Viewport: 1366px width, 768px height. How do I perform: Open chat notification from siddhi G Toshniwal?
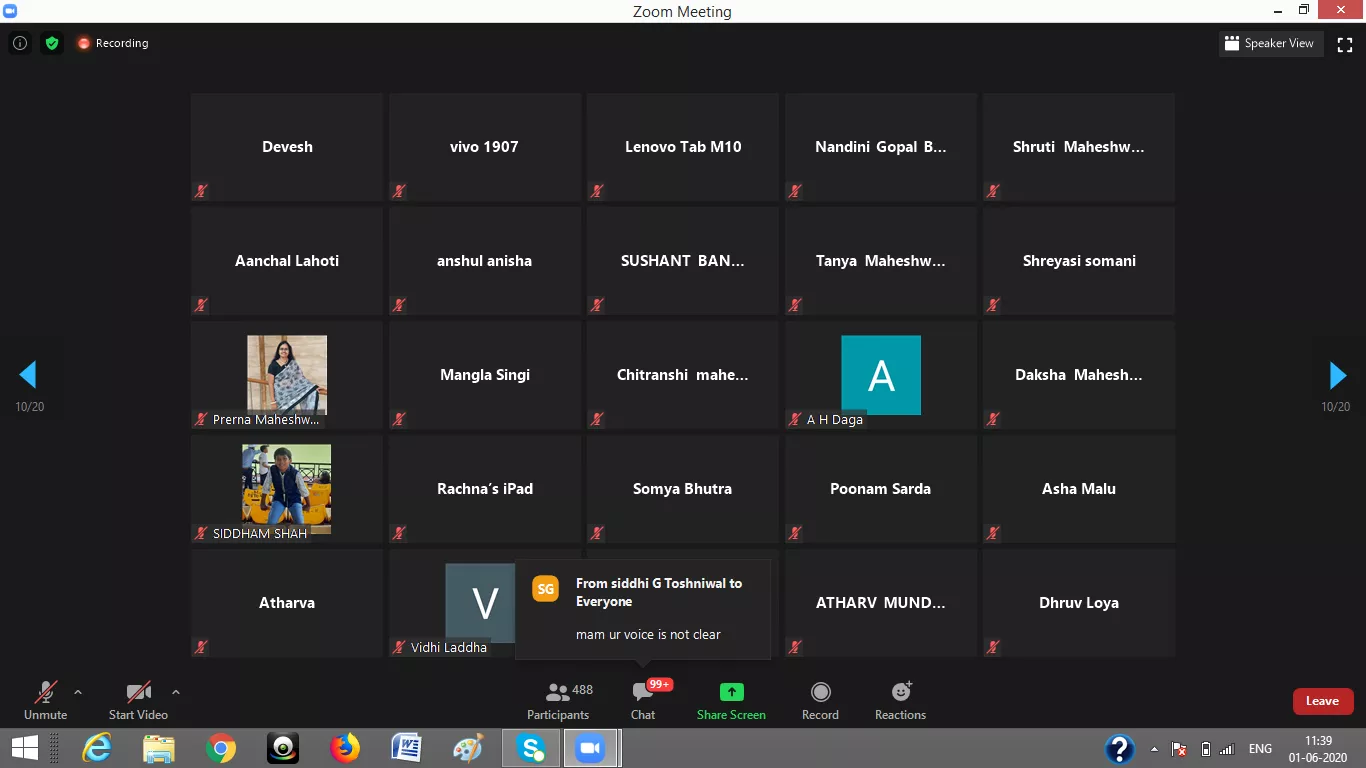coord(643,608)
